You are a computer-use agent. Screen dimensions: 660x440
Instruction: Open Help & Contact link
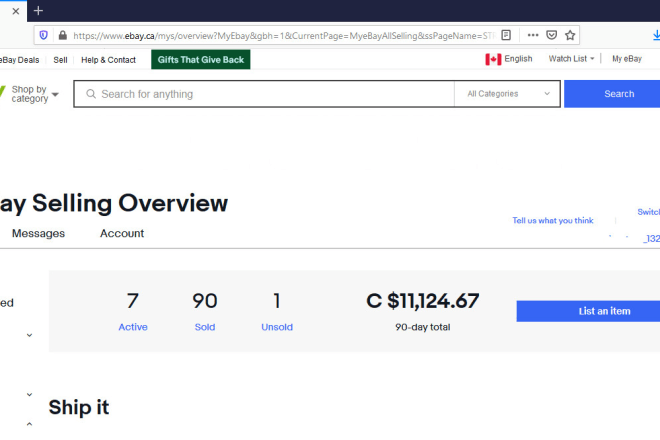tap(108, 60)
